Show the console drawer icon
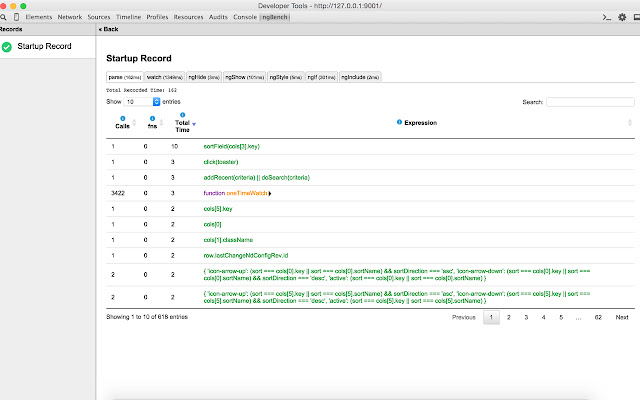The image size is (640, 400). pyautogui.click(x=607, y=17)
